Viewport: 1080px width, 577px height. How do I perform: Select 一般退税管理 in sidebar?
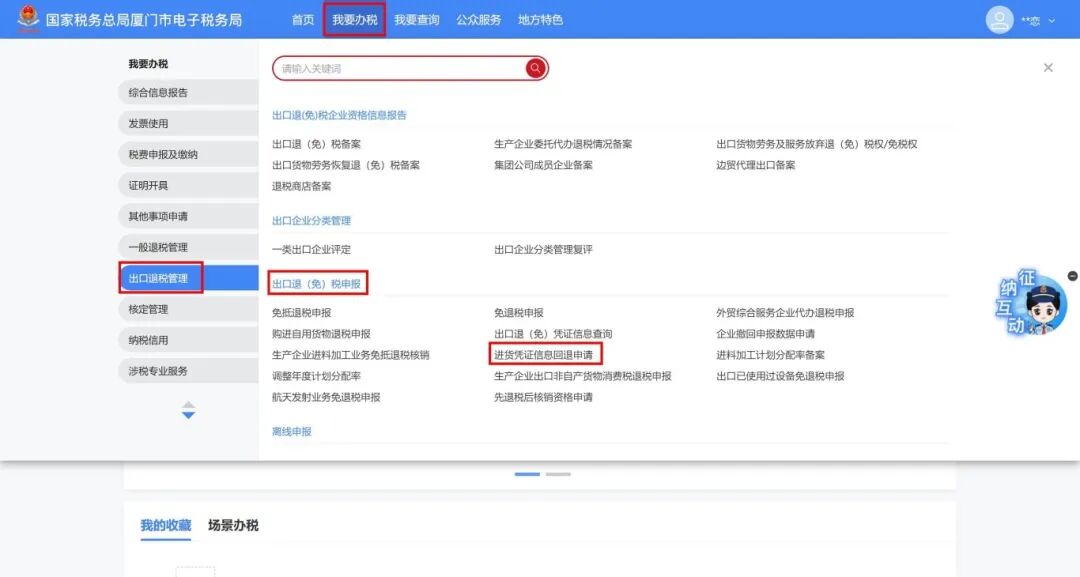[x=188, y=247]
